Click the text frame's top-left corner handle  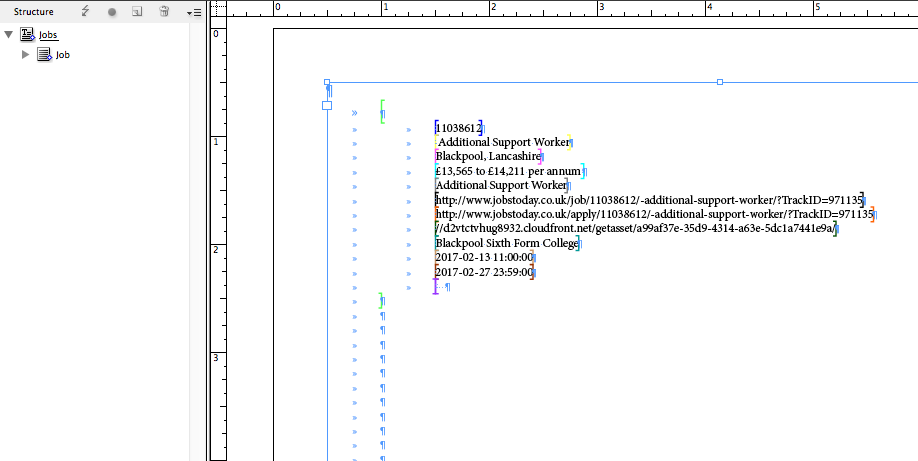[x=327, y=83]
